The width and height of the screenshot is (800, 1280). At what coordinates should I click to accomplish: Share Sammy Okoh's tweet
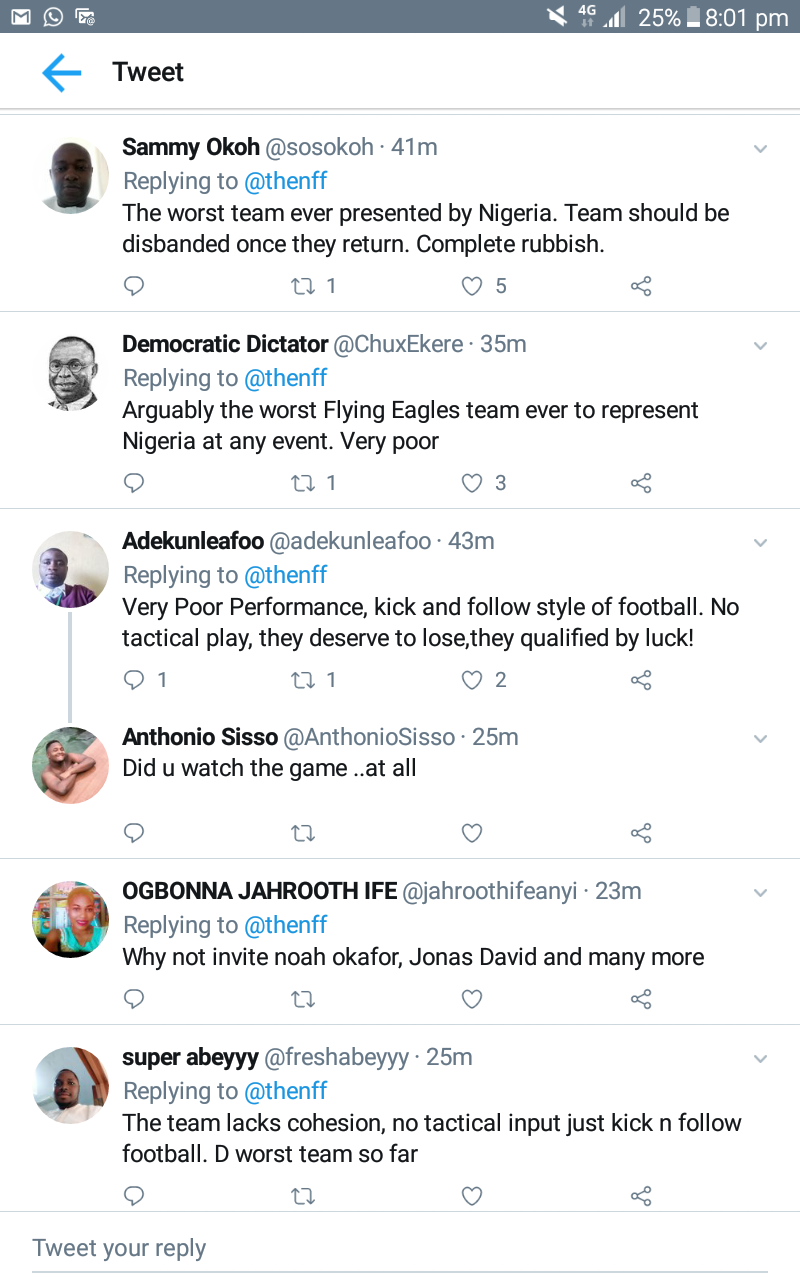pyautogui.click(x=641, y=287)
